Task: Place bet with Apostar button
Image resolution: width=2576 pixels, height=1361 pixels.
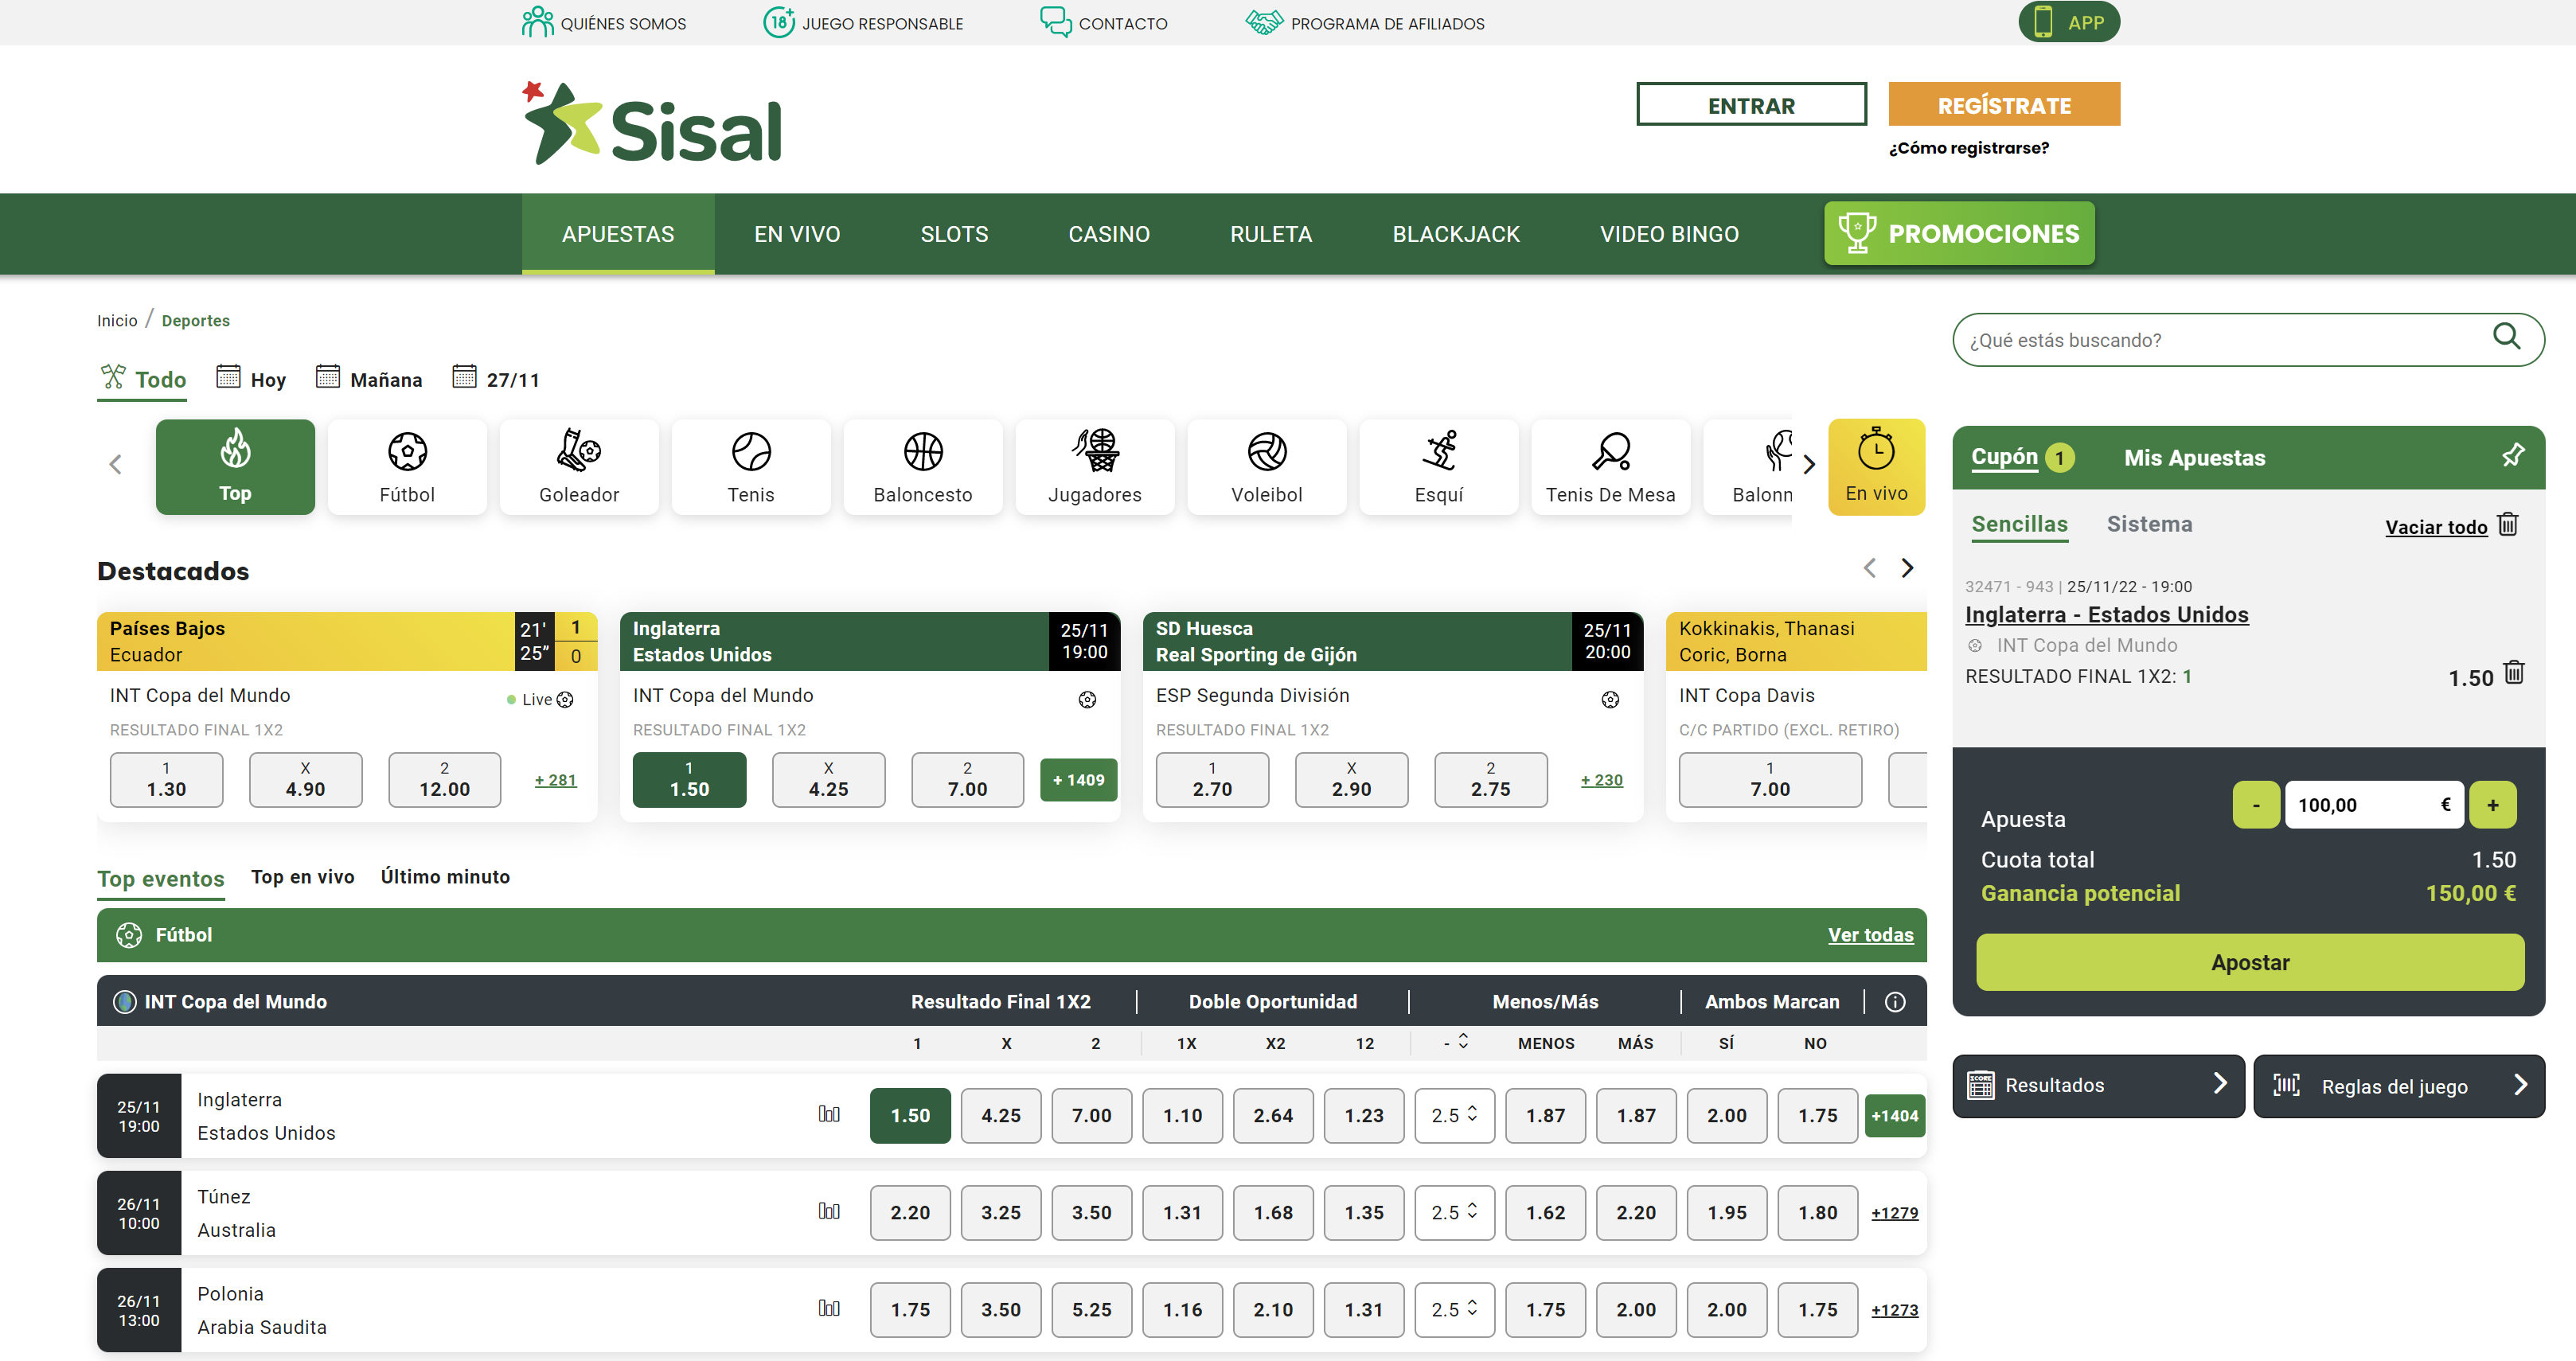Action: [x=2250, y=962]
